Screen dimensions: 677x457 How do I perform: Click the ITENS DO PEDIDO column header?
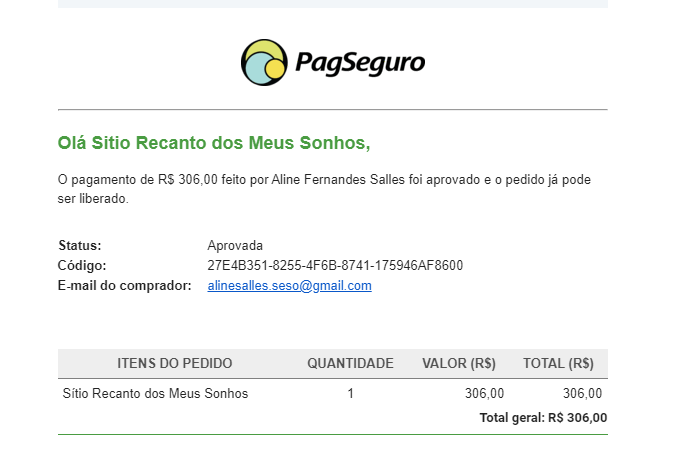tap(175, 363)
